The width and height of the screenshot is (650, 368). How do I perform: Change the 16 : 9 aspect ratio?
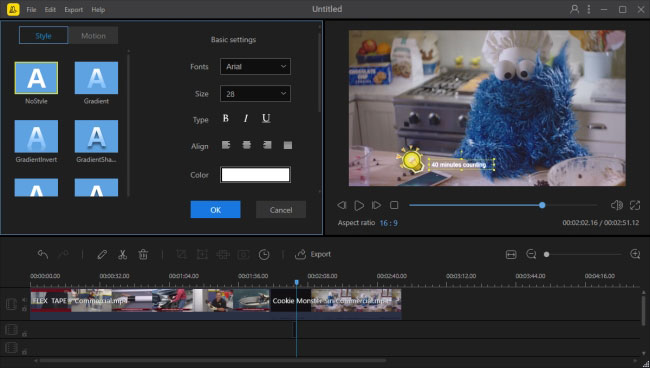pos(388,223)
